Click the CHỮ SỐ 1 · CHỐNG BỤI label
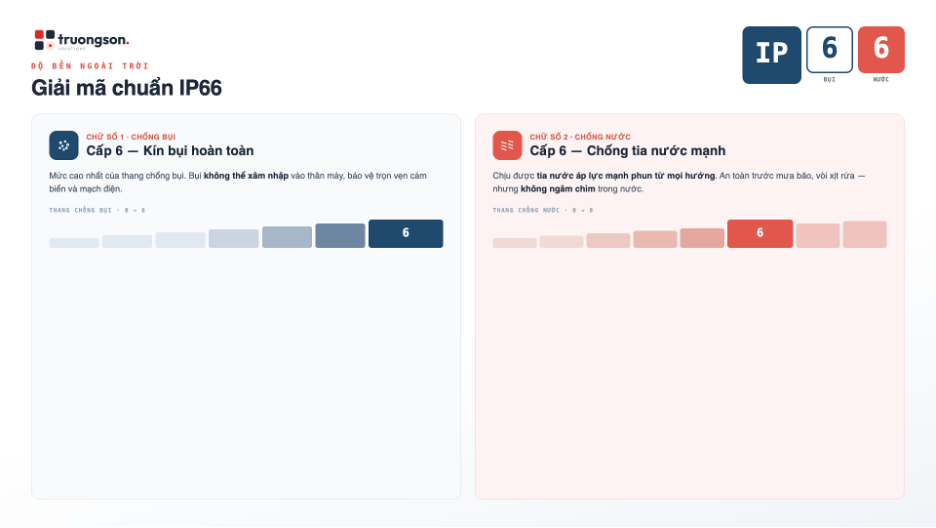This screenshot has height=528, width=936. [131, 137]
